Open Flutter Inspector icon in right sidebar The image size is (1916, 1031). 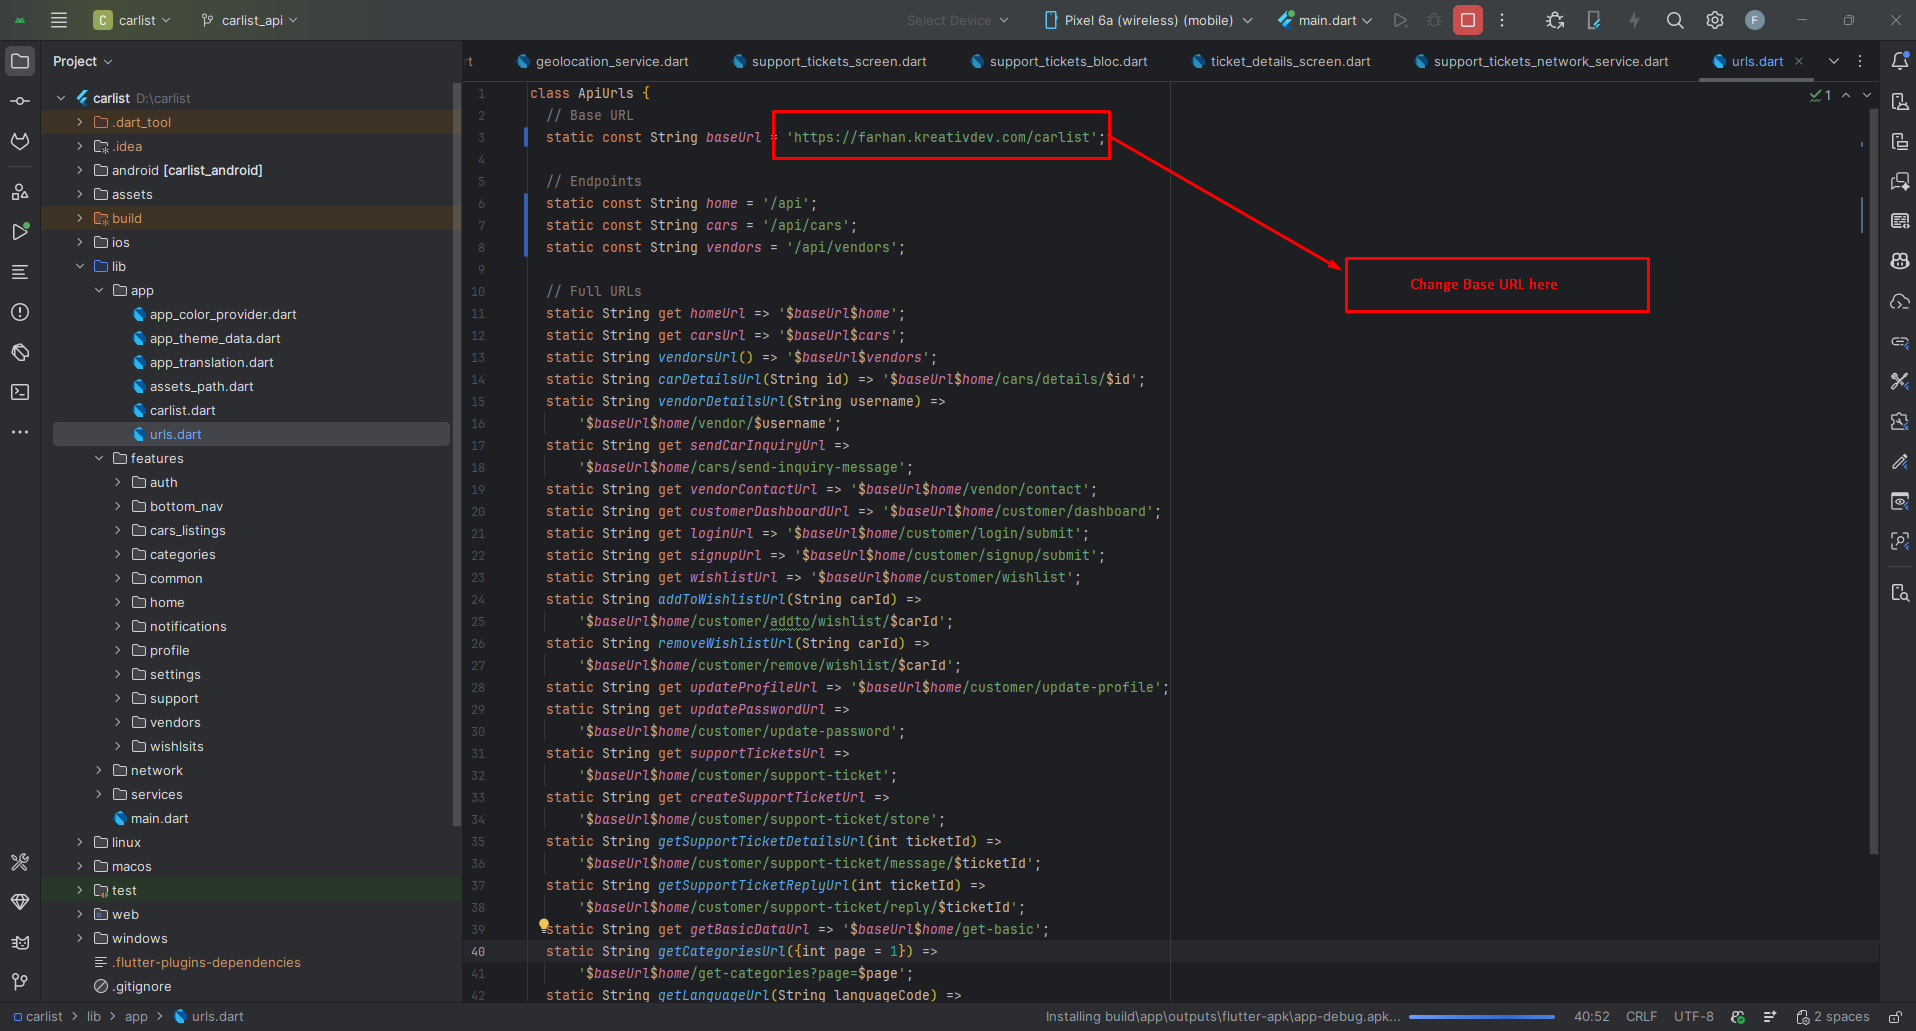pos(1900,541)
